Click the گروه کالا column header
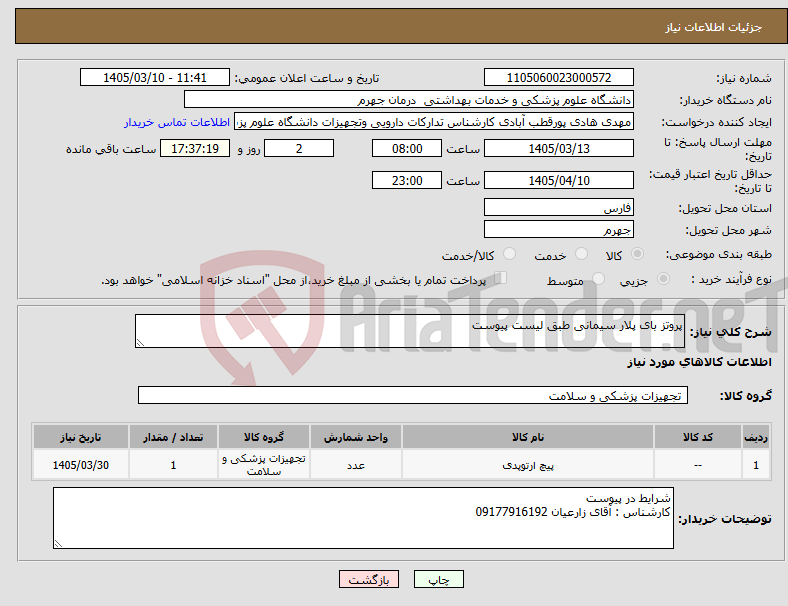Image resolution: width=788 pixels, height=606 pixels. coord(264,437)
